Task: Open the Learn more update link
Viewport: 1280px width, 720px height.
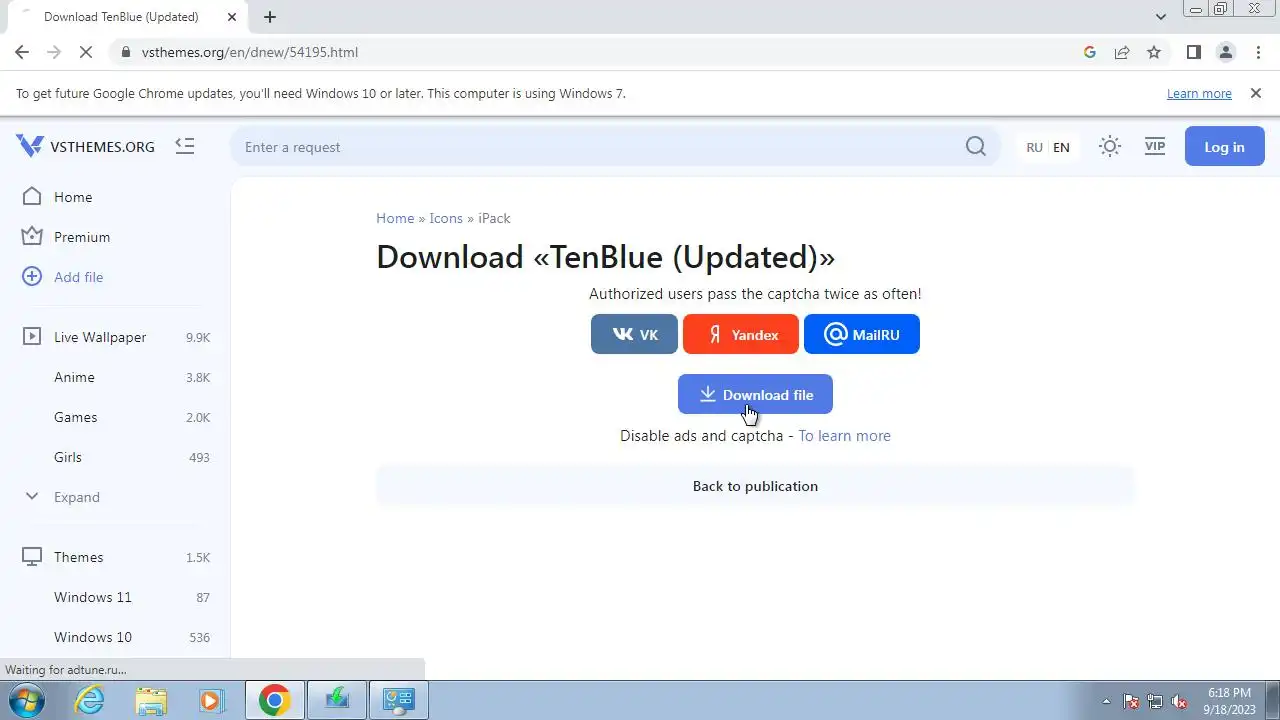Action: [1199, 93]
